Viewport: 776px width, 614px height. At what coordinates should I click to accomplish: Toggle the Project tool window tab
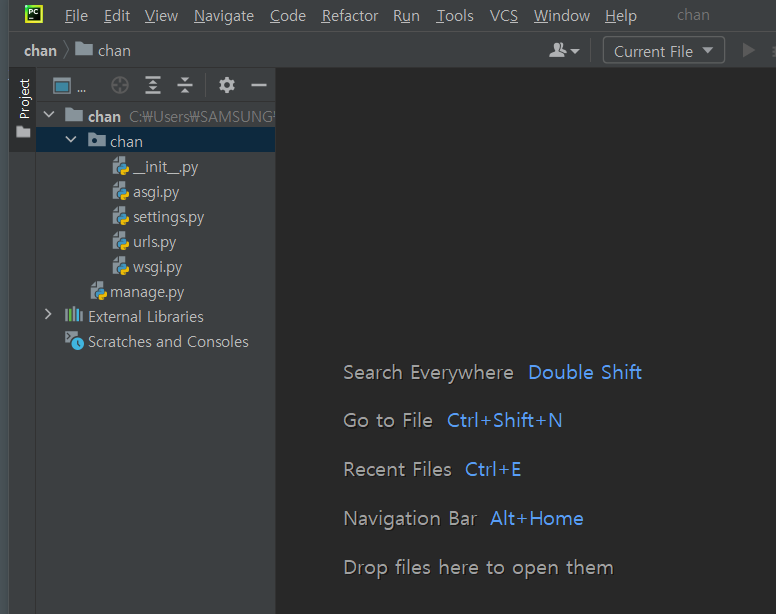[x=23, y=108]
